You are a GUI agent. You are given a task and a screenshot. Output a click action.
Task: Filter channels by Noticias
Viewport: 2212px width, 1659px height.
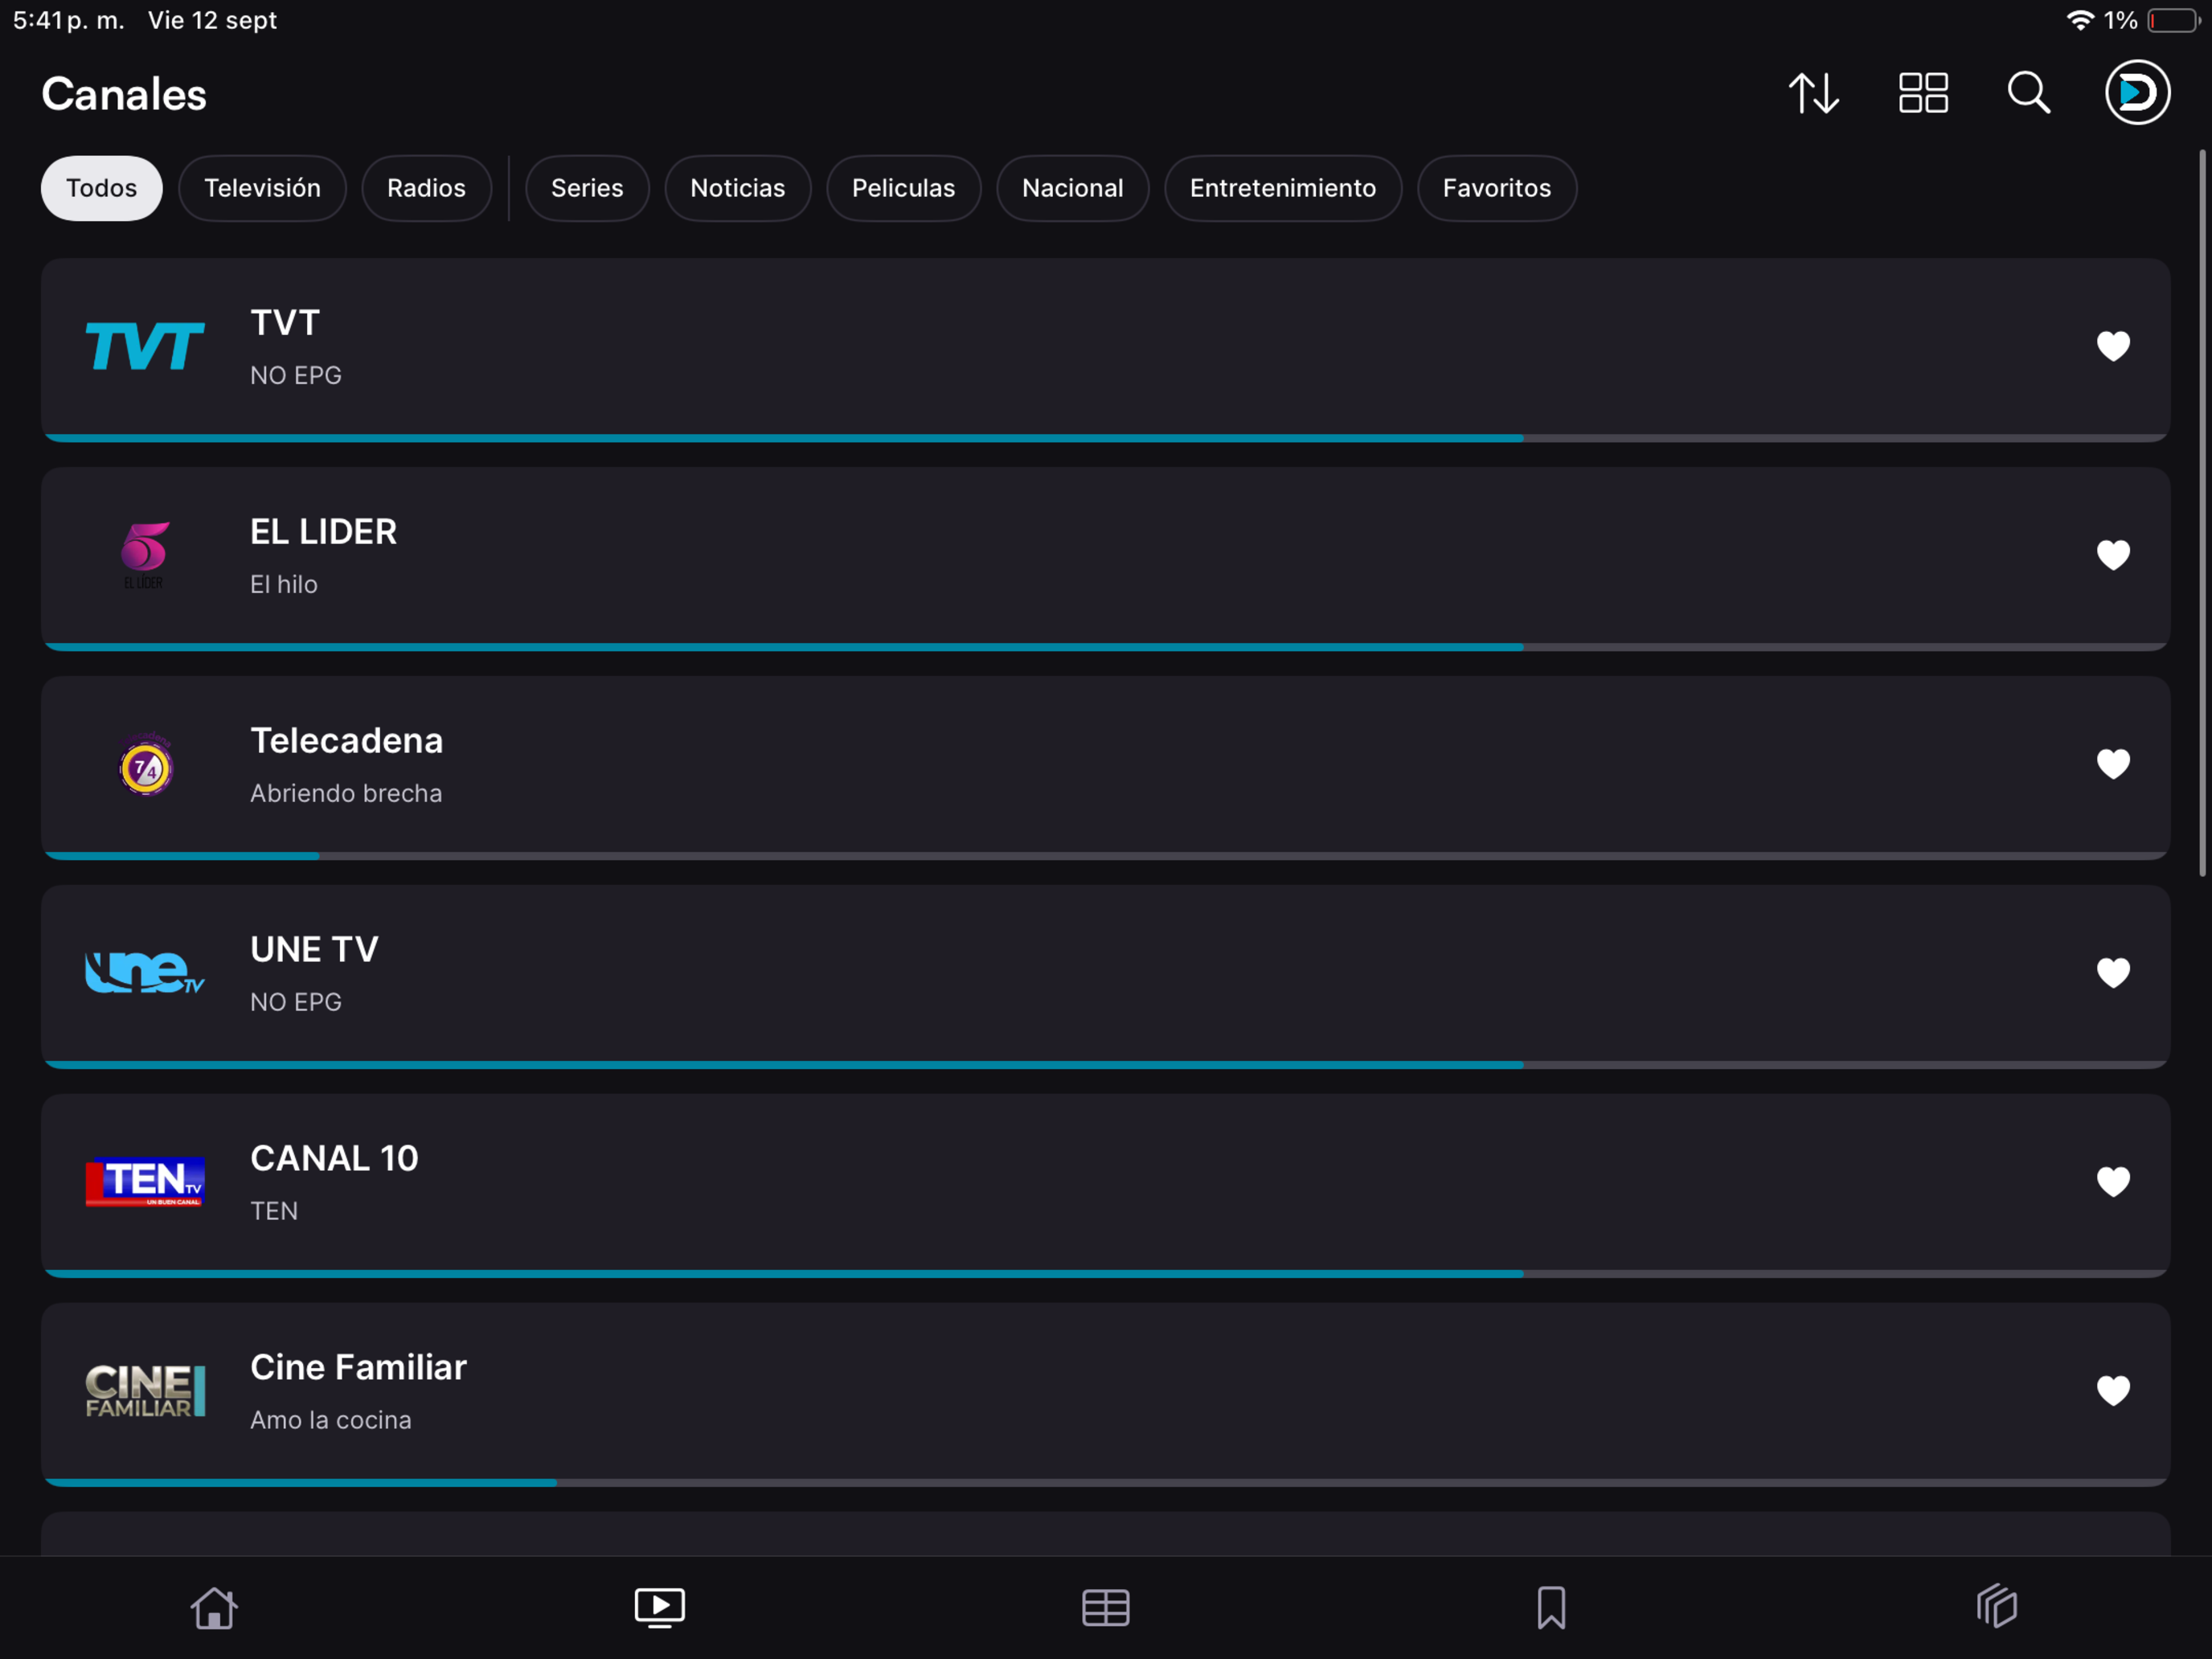tap(738, 188)
